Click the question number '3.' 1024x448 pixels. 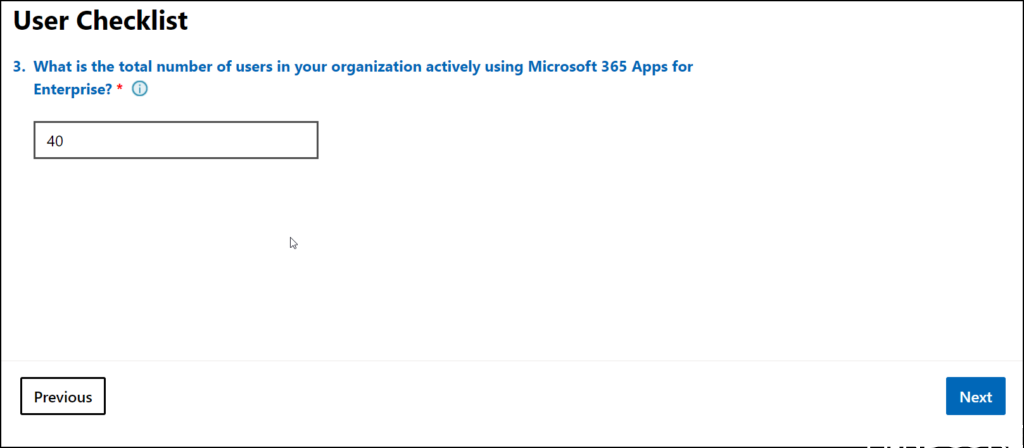(19, 67)
